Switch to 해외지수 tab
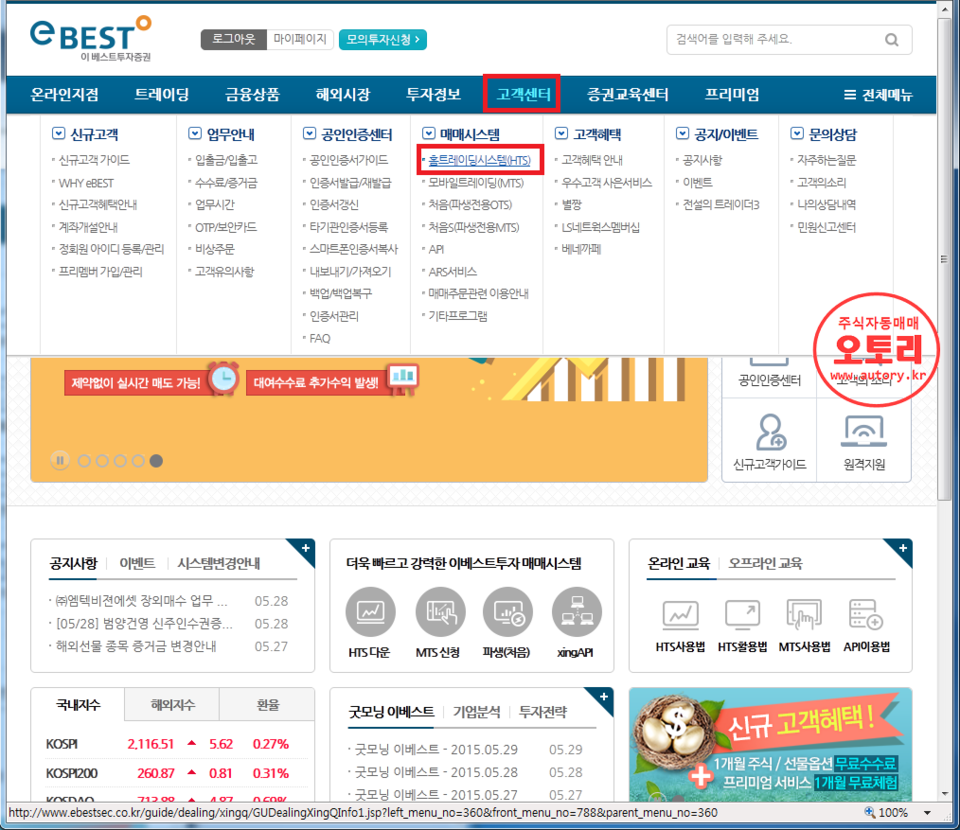 [173, 705]
